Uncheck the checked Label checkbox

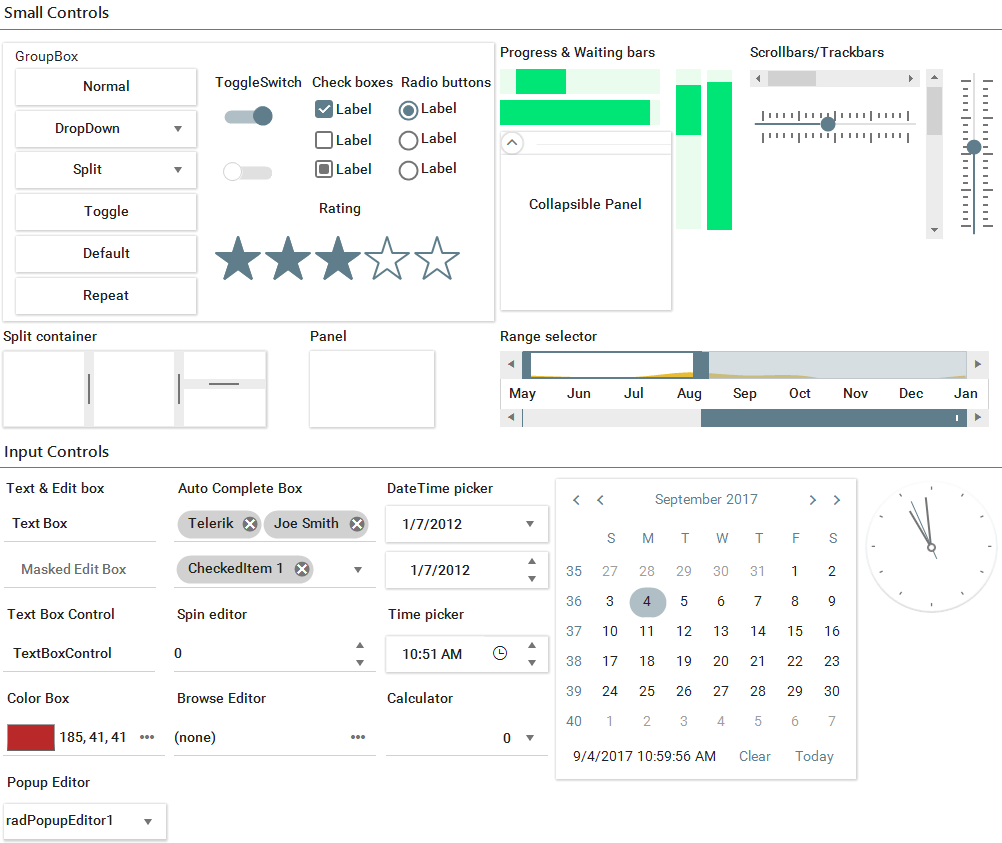pos(323,109)
